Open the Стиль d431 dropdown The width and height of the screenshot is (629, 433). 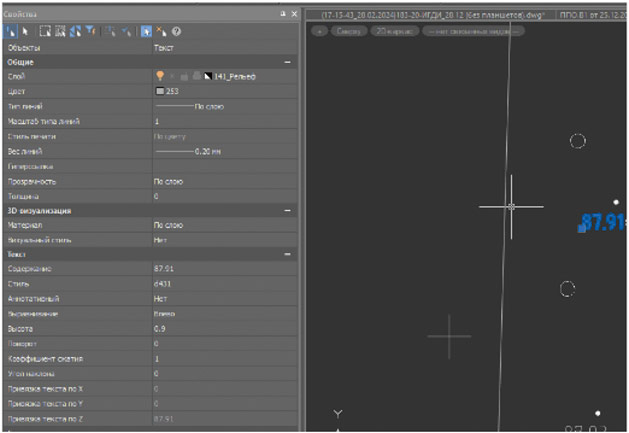coord(225,284)
